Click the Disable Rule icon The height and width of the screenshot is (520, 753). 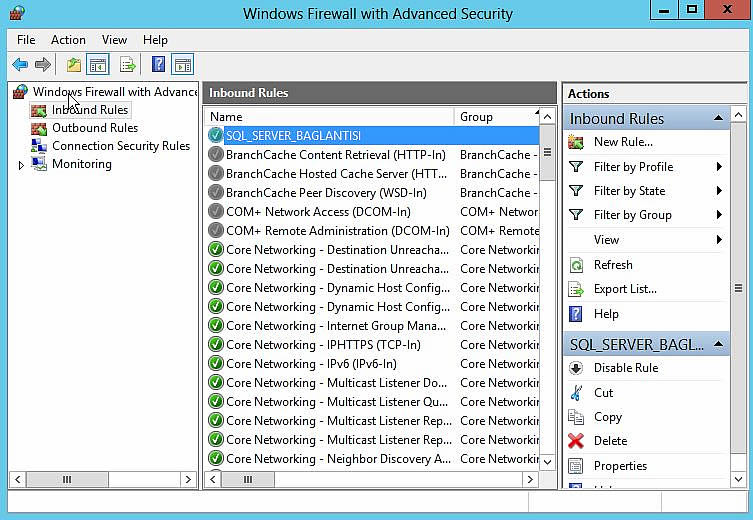tap(576, 368)
